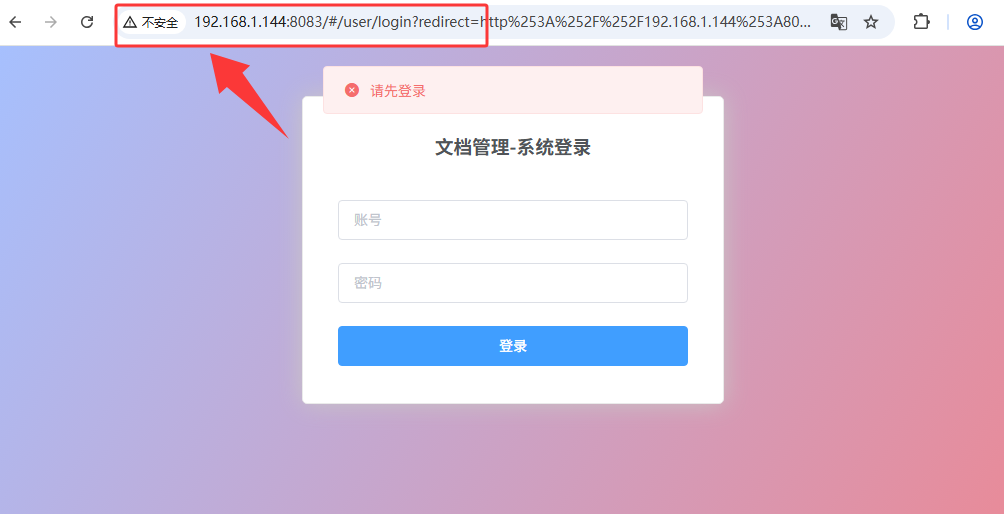This screenshot has width=1004, height=514.
Task: Bookmark this page with the star icon
Action: coord(871,22)
